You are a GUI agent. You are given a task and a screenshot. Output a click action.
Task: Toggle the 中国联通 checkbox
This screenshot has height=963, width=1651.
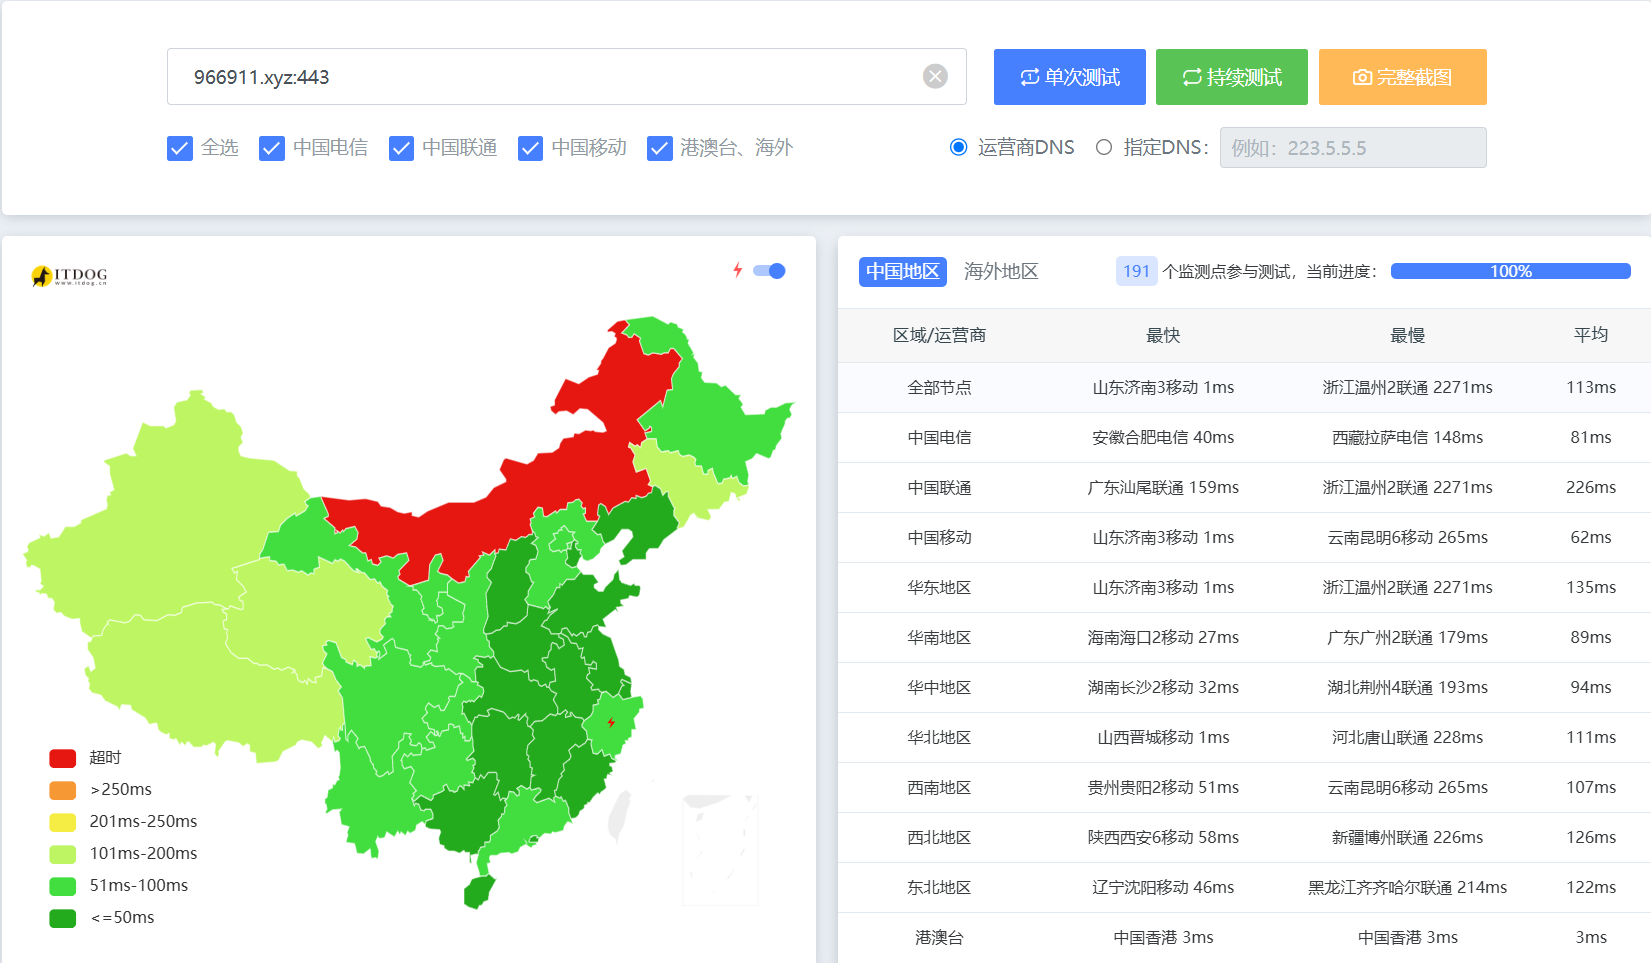point(401,148)
